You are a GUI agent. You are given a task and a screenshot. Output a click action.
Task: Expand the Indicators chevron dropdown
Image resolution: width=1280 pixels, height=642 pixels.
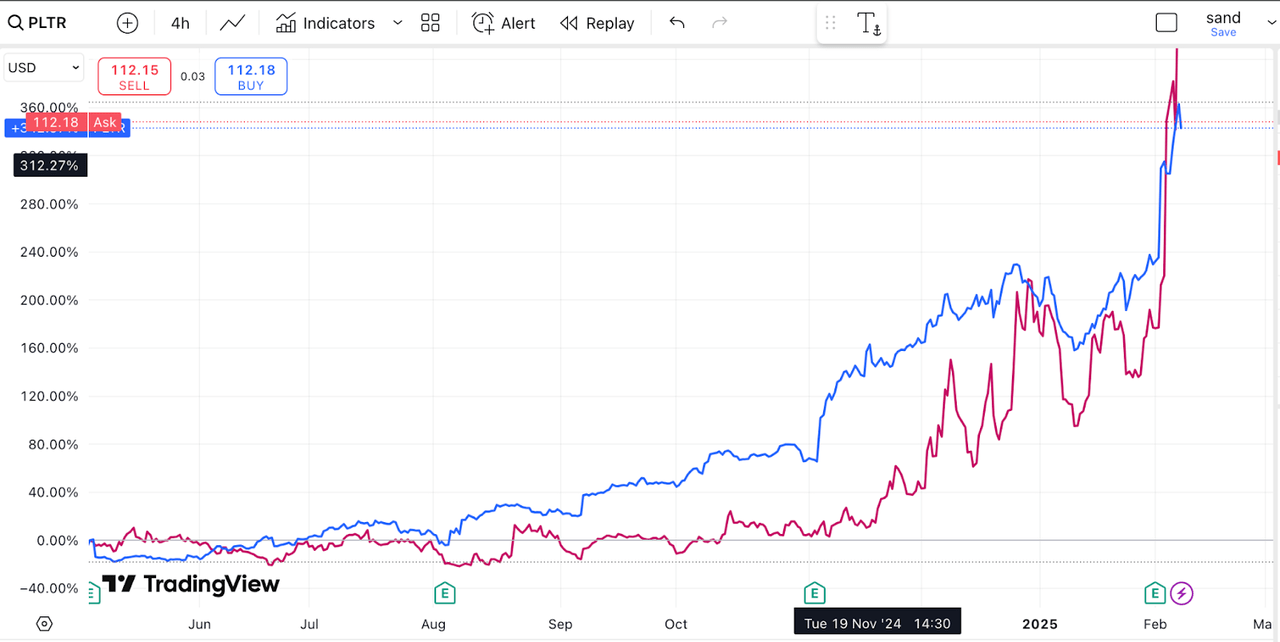398,22
